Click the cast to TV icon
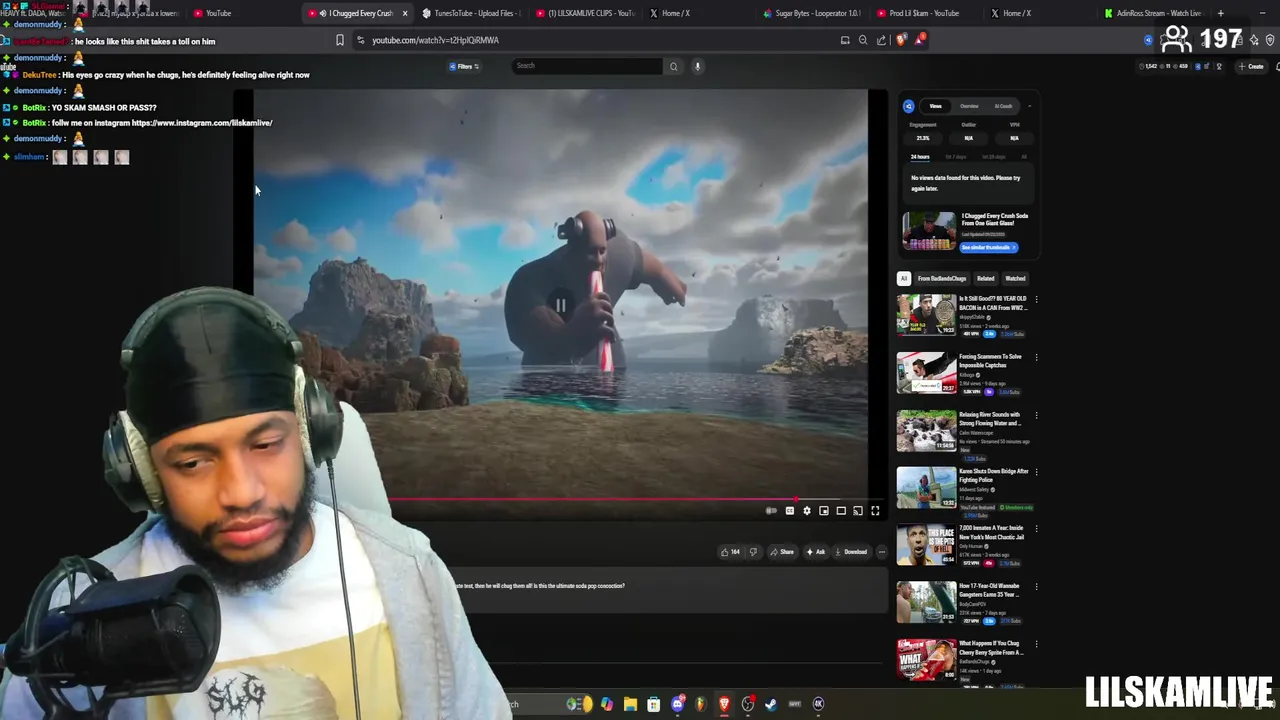The height and width of the screenshot is (720, 1280). [x=858, y=511]
